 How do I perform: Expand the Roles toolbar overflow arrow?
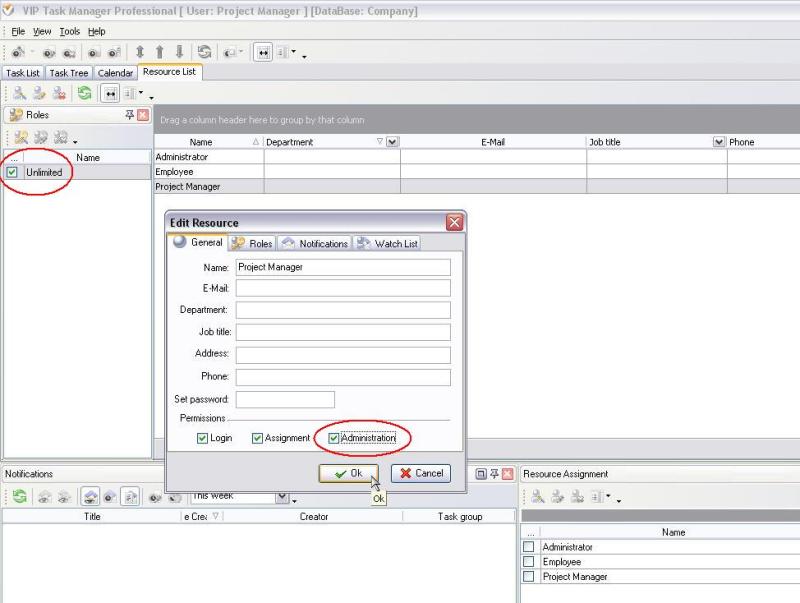[75, 142]
